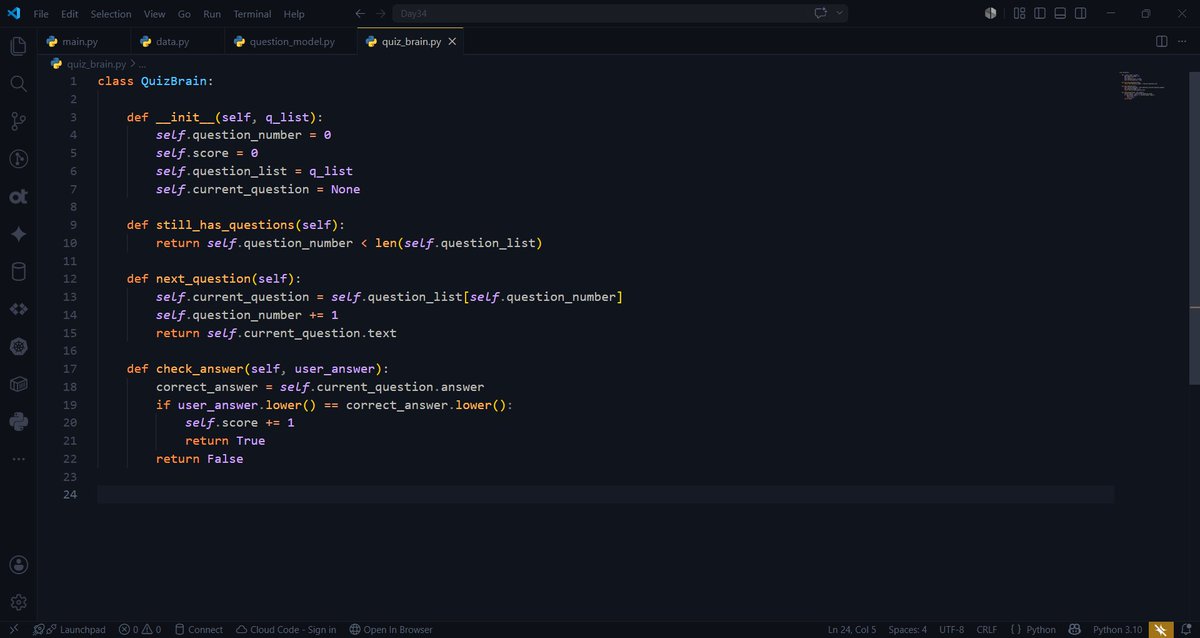The width and height of the screenshot is (1200, 638).
Task: Toggle the bottom panel visibility
Action: point(1061,14)
